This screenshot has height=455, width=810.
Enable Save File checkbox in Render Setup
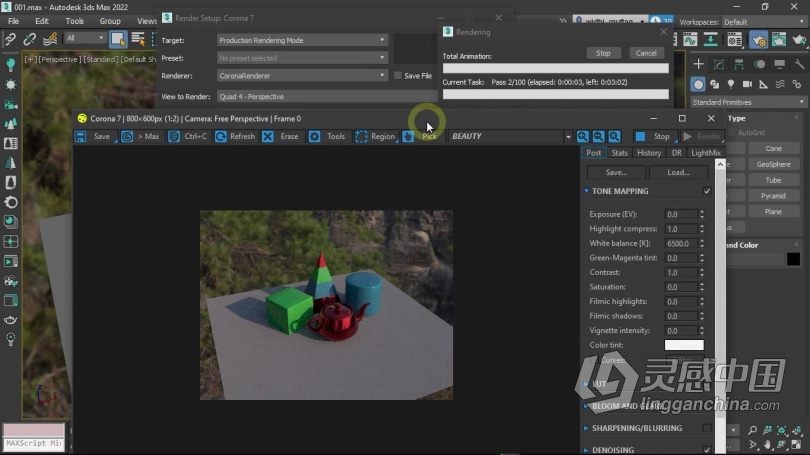(398, 75)
